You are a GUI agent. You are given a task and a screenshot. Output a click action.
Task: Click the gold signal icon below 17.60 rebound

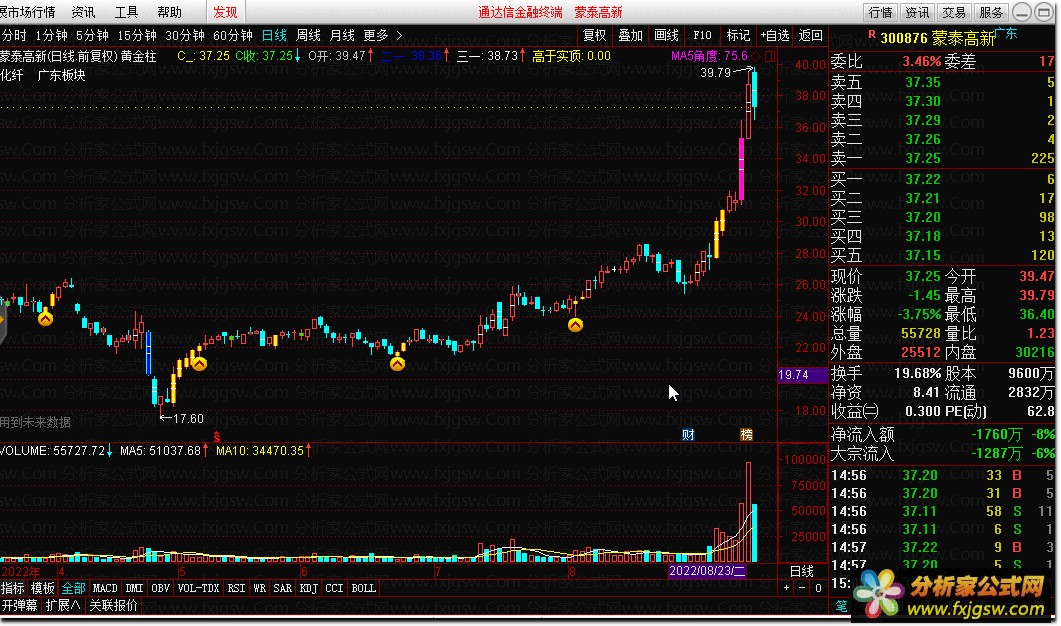[x=199, y=363]
